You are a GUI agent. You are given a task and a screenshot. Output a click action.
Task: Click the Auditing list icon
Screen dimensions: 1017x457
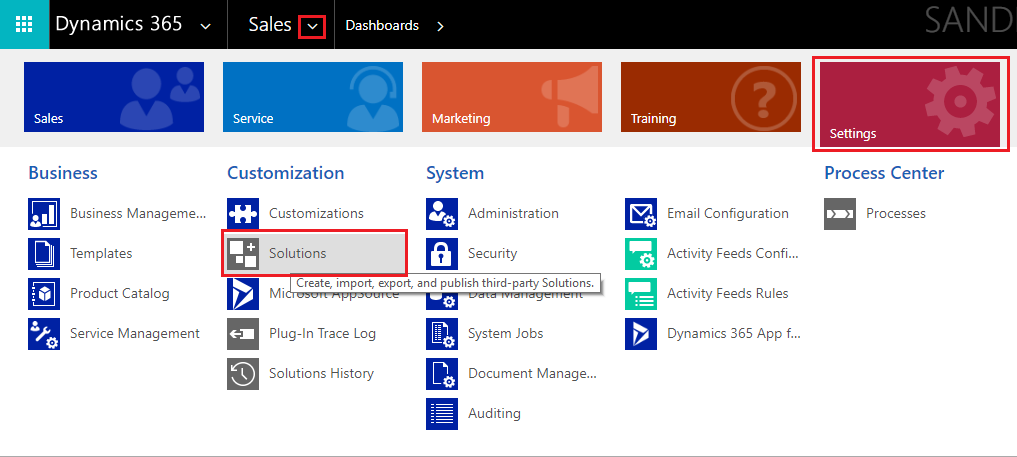click(x=442, y=414)
